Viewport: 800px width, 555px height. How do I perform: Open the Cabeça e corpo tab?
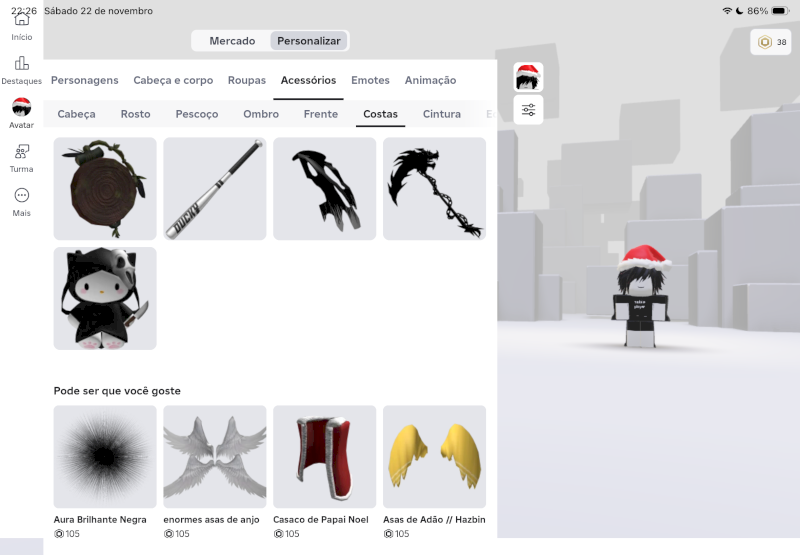[x=173, y=80]
